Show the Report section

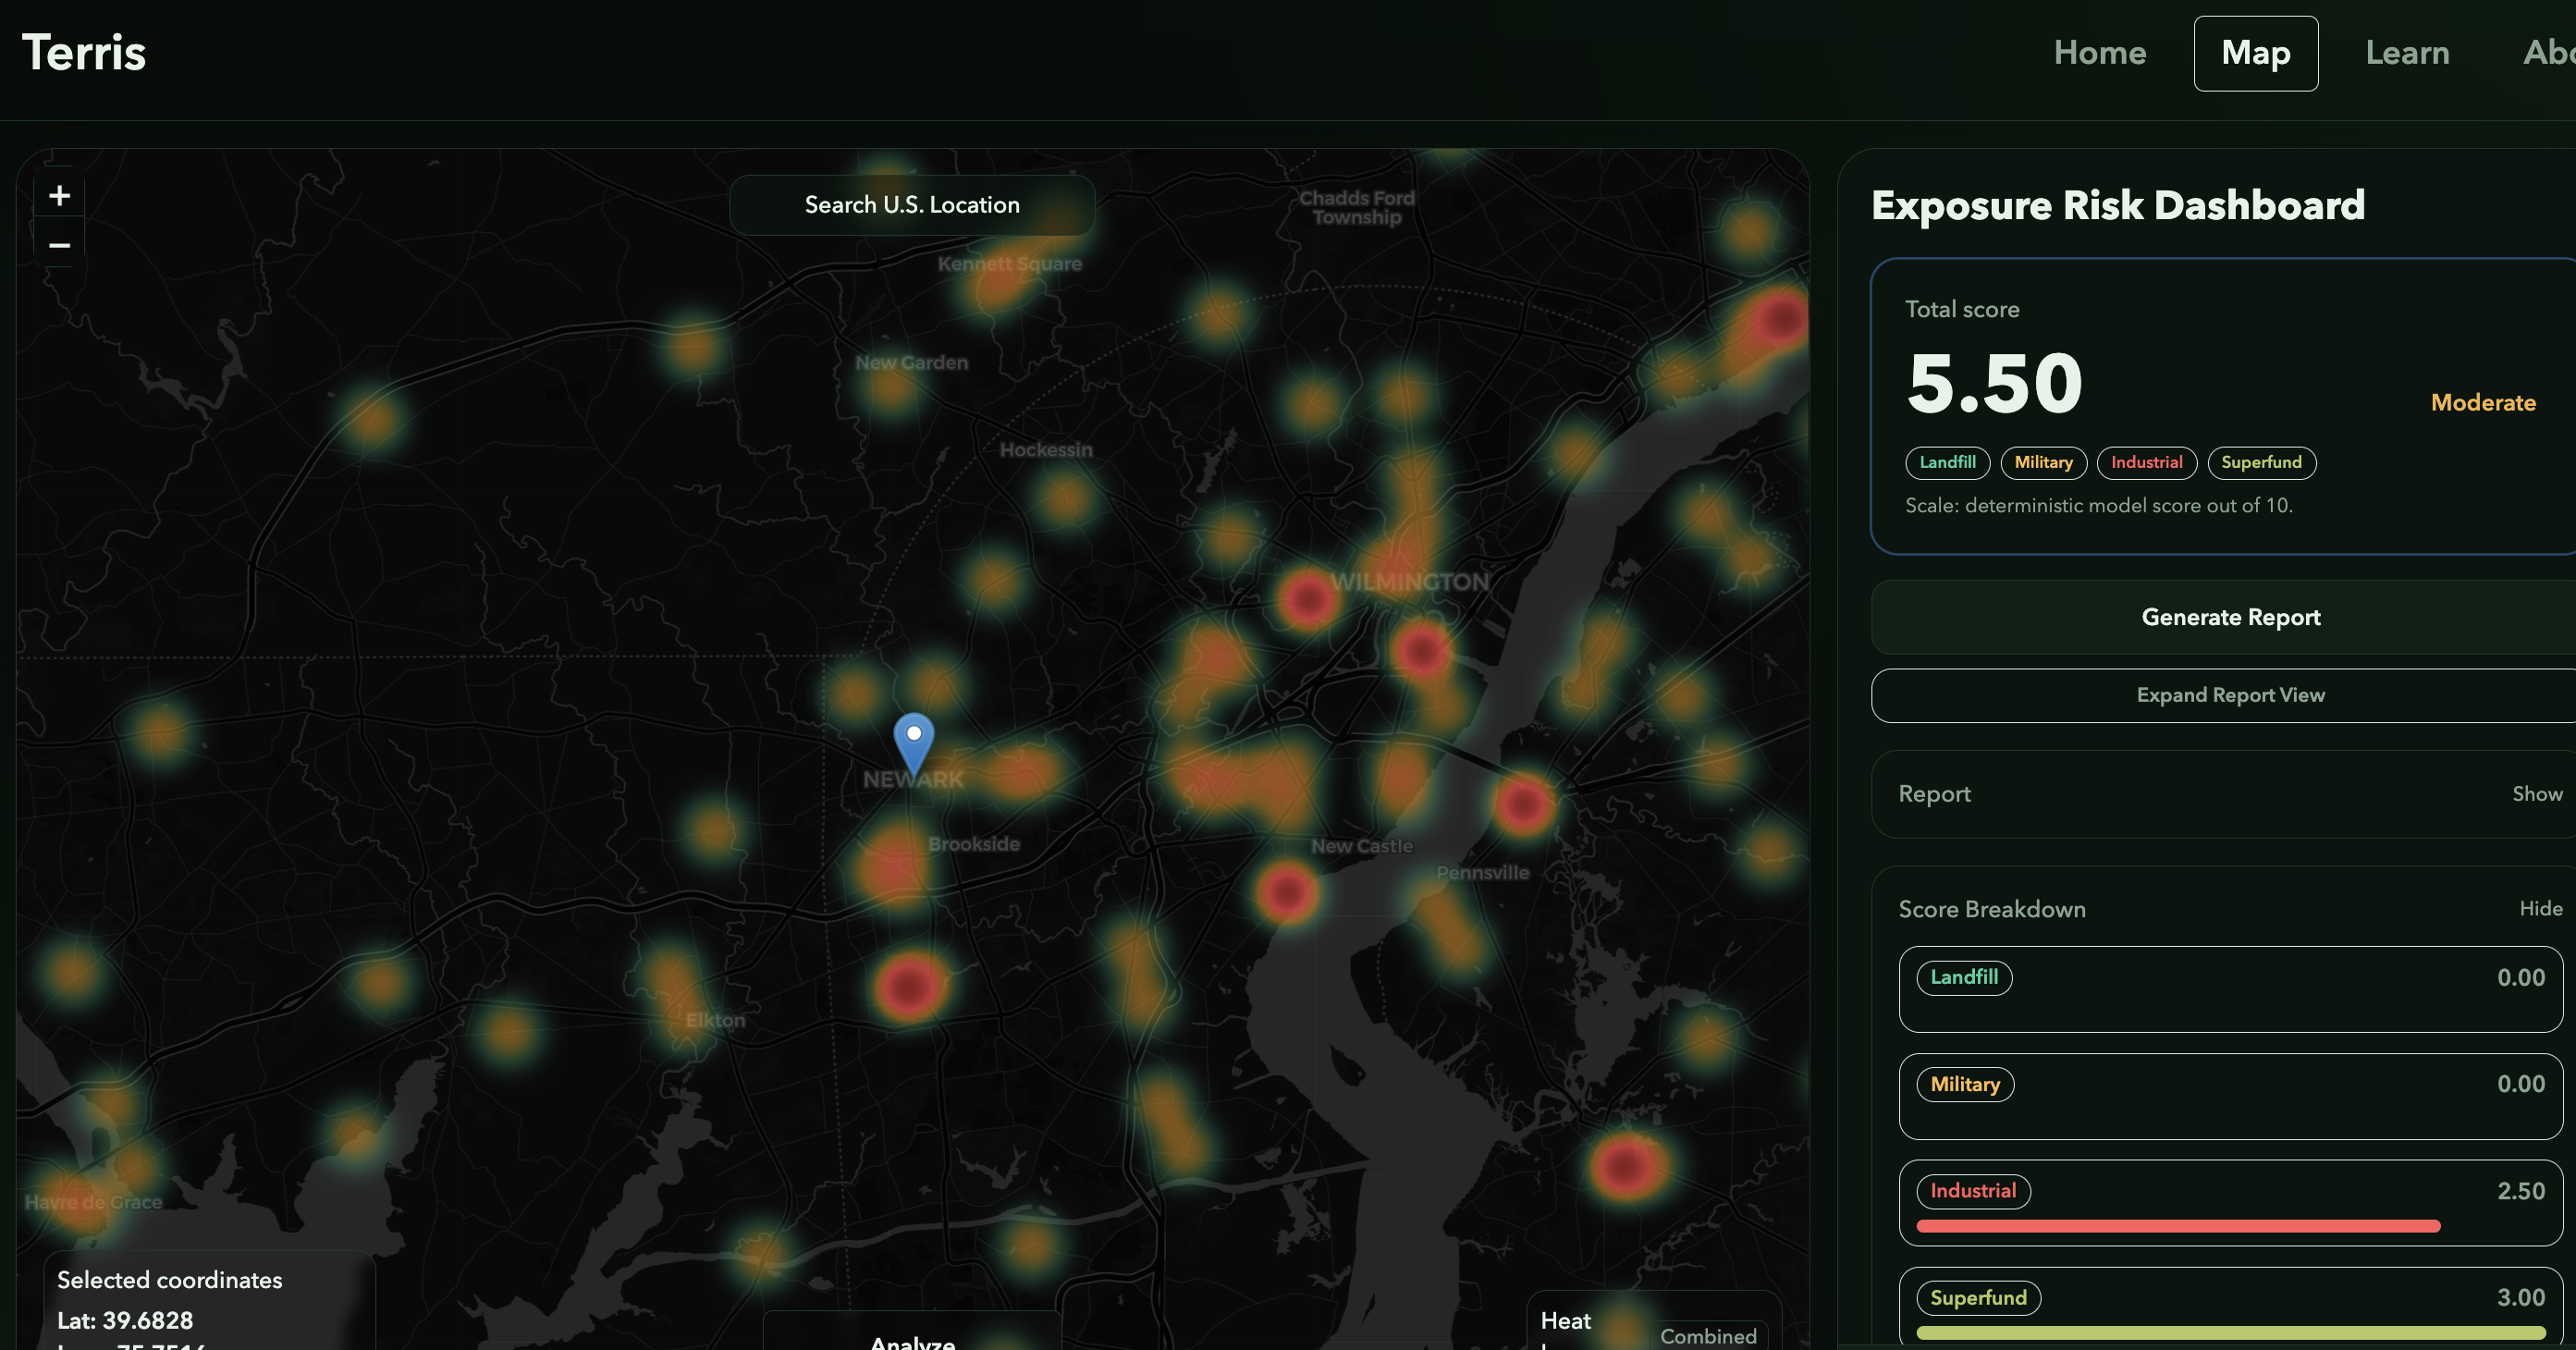(2536, 794)
